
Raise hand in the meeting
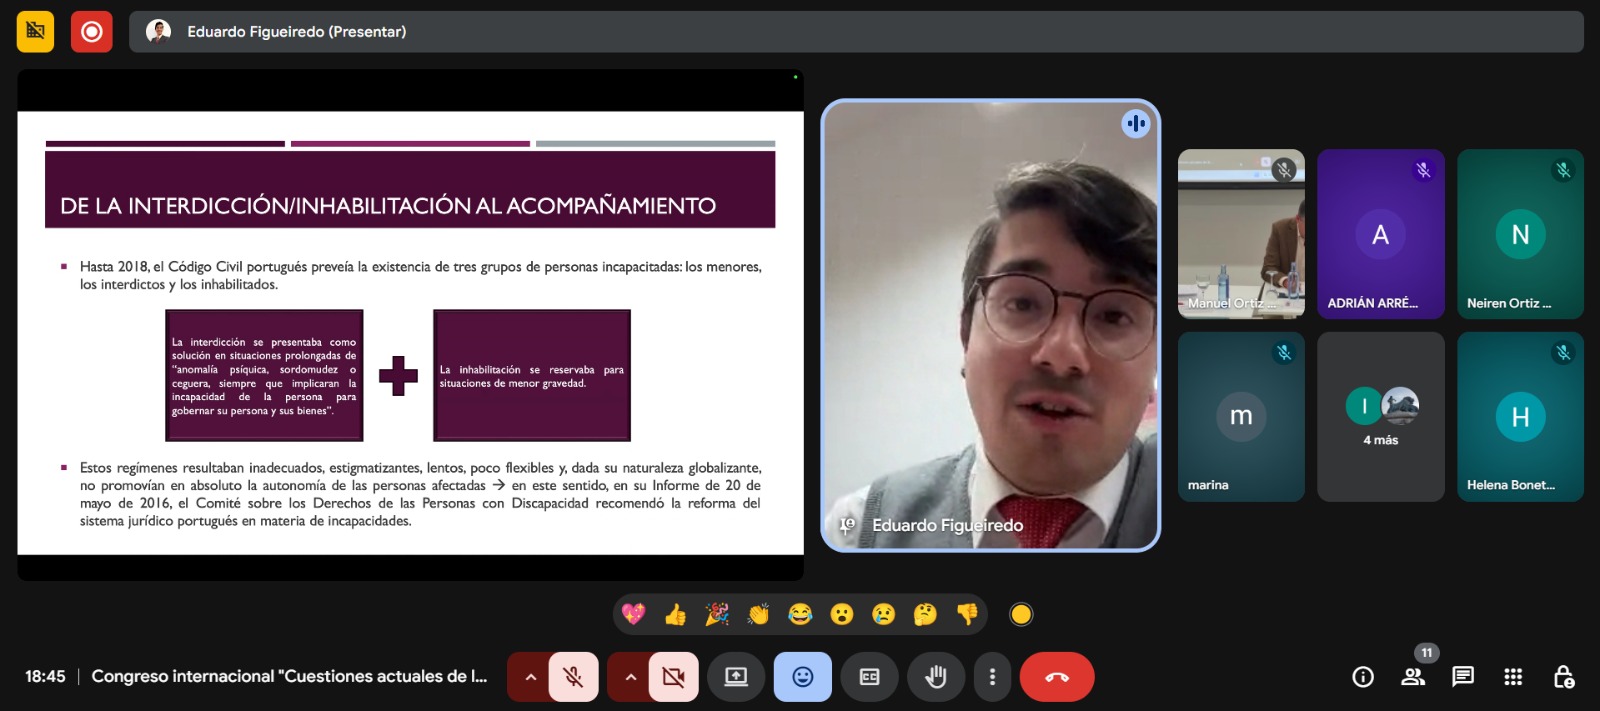pyautogui.click(x=935, y=677)
